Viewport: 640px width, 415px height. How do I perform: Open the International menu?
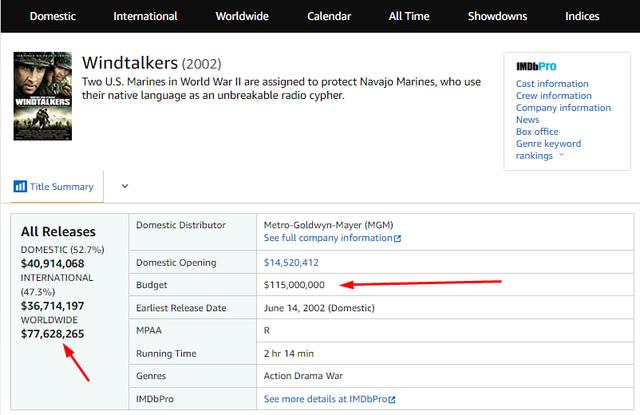click(145, 16)
